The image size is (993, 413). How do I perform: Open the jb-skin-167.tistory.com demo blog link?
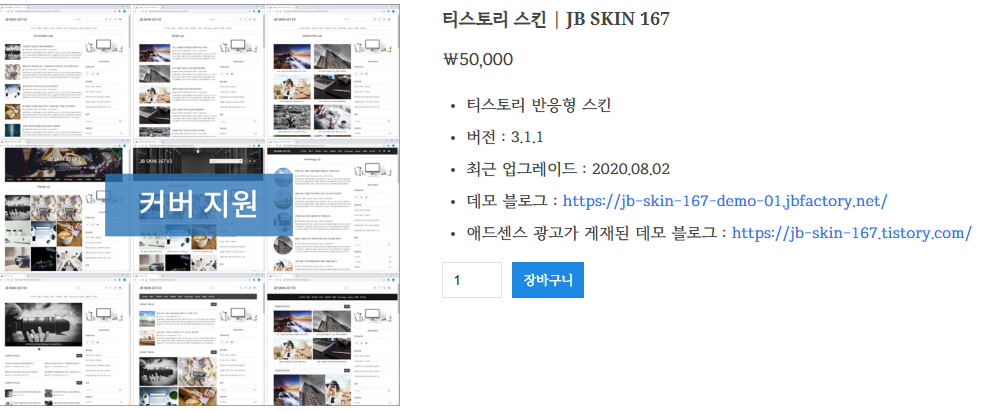pos(851,232)
